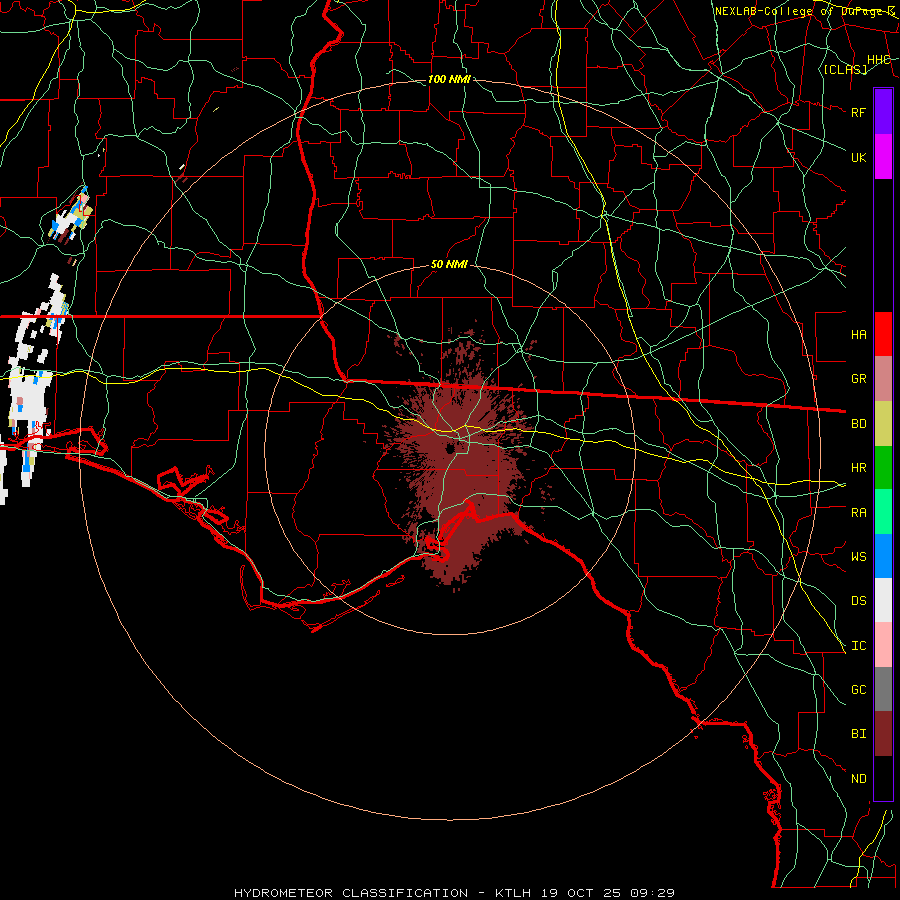Click the ND legend label
This screenshot has width=900, height=900.
[858, 779]
